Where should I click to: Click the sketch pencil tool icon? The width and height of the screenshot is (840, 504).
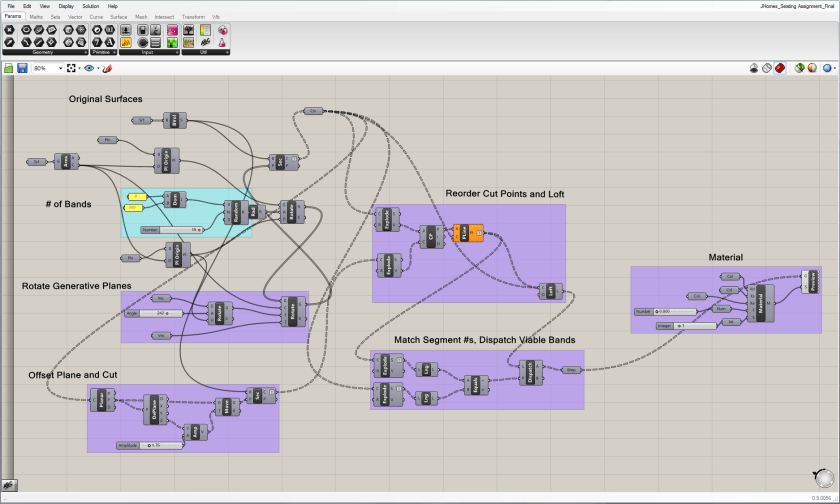coord(107,68)
